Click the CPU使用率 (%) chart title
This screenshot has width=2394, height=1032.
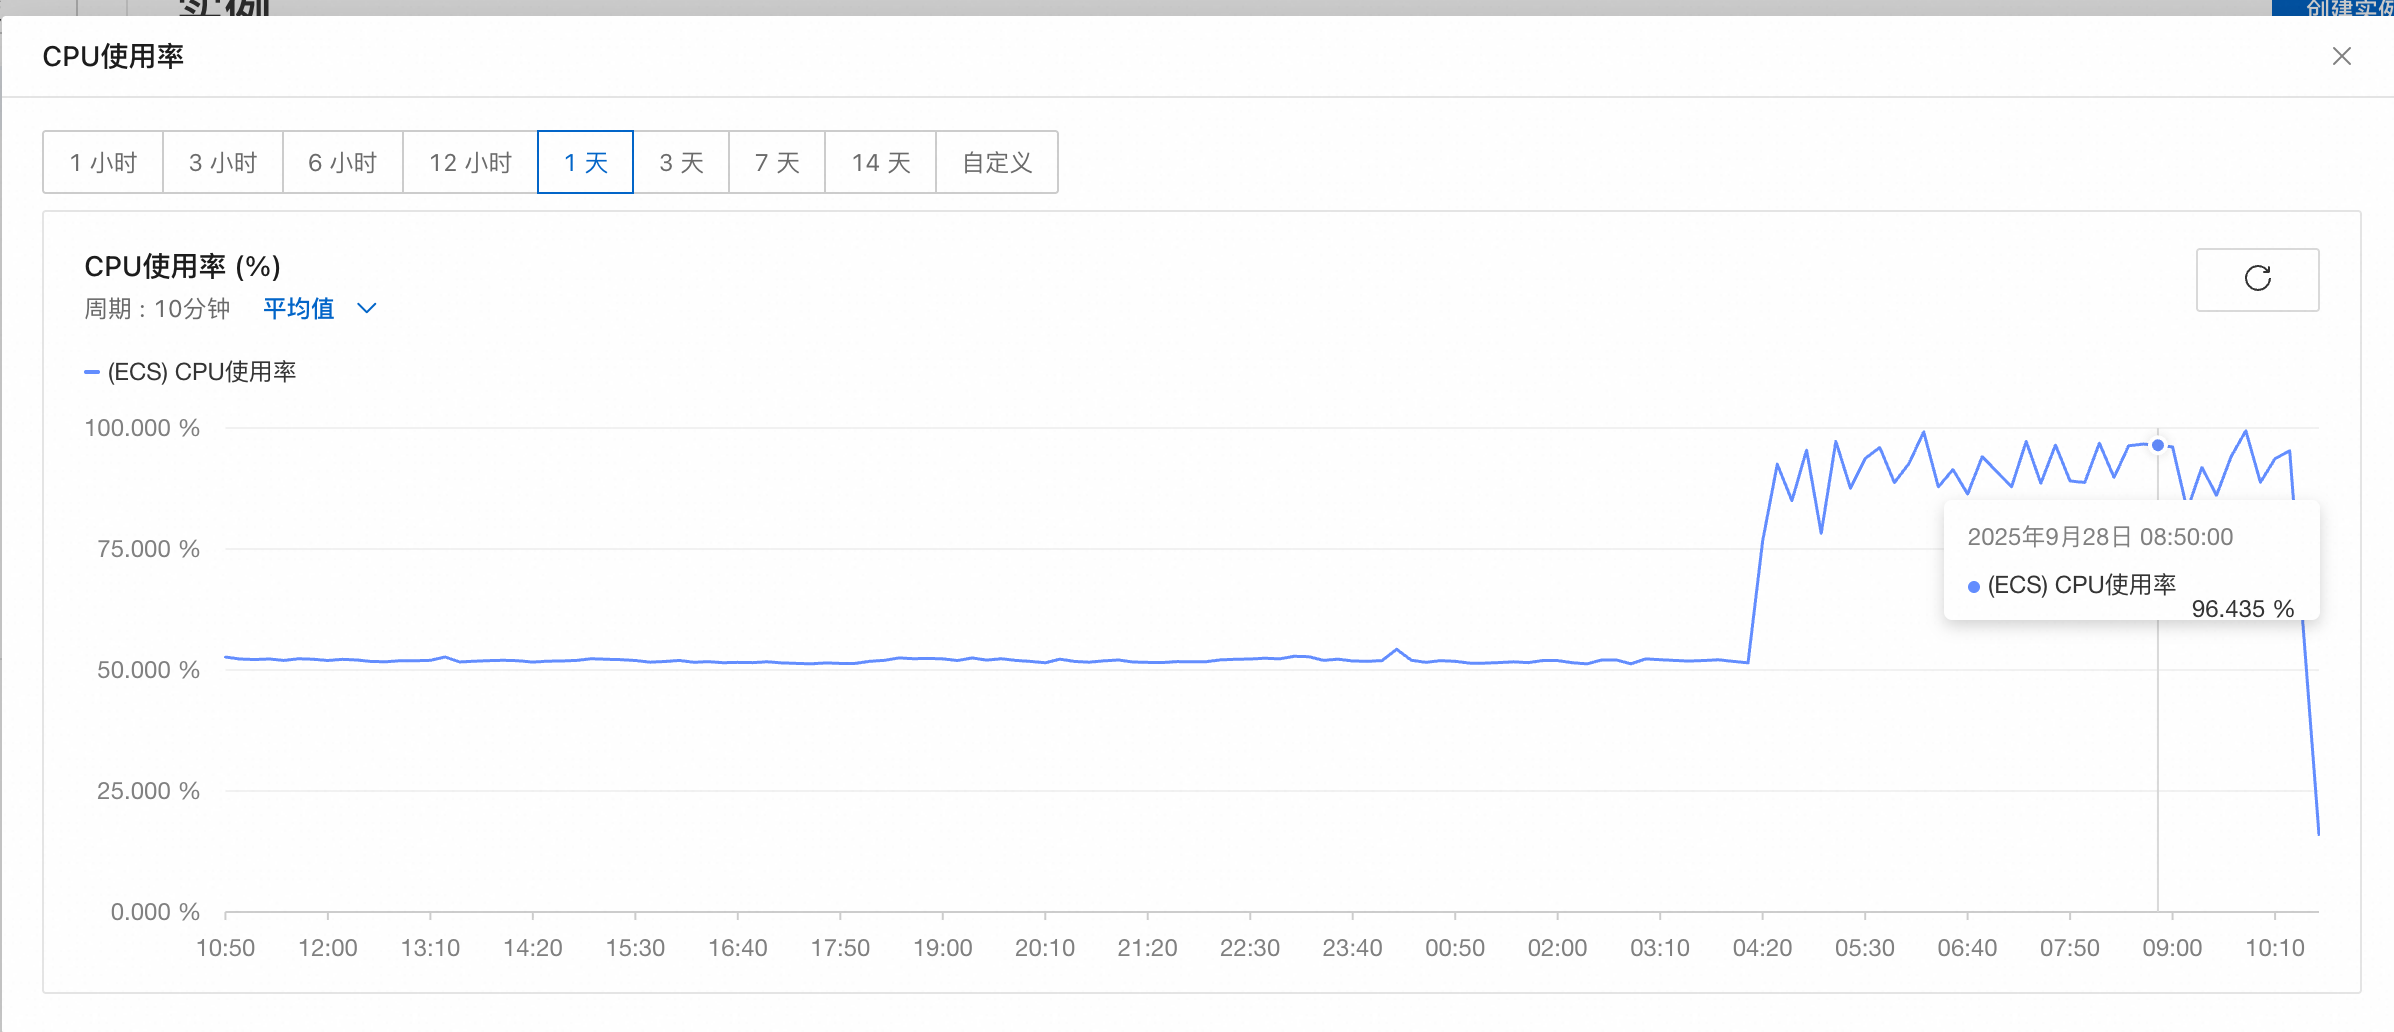click(x=182, y=266)
